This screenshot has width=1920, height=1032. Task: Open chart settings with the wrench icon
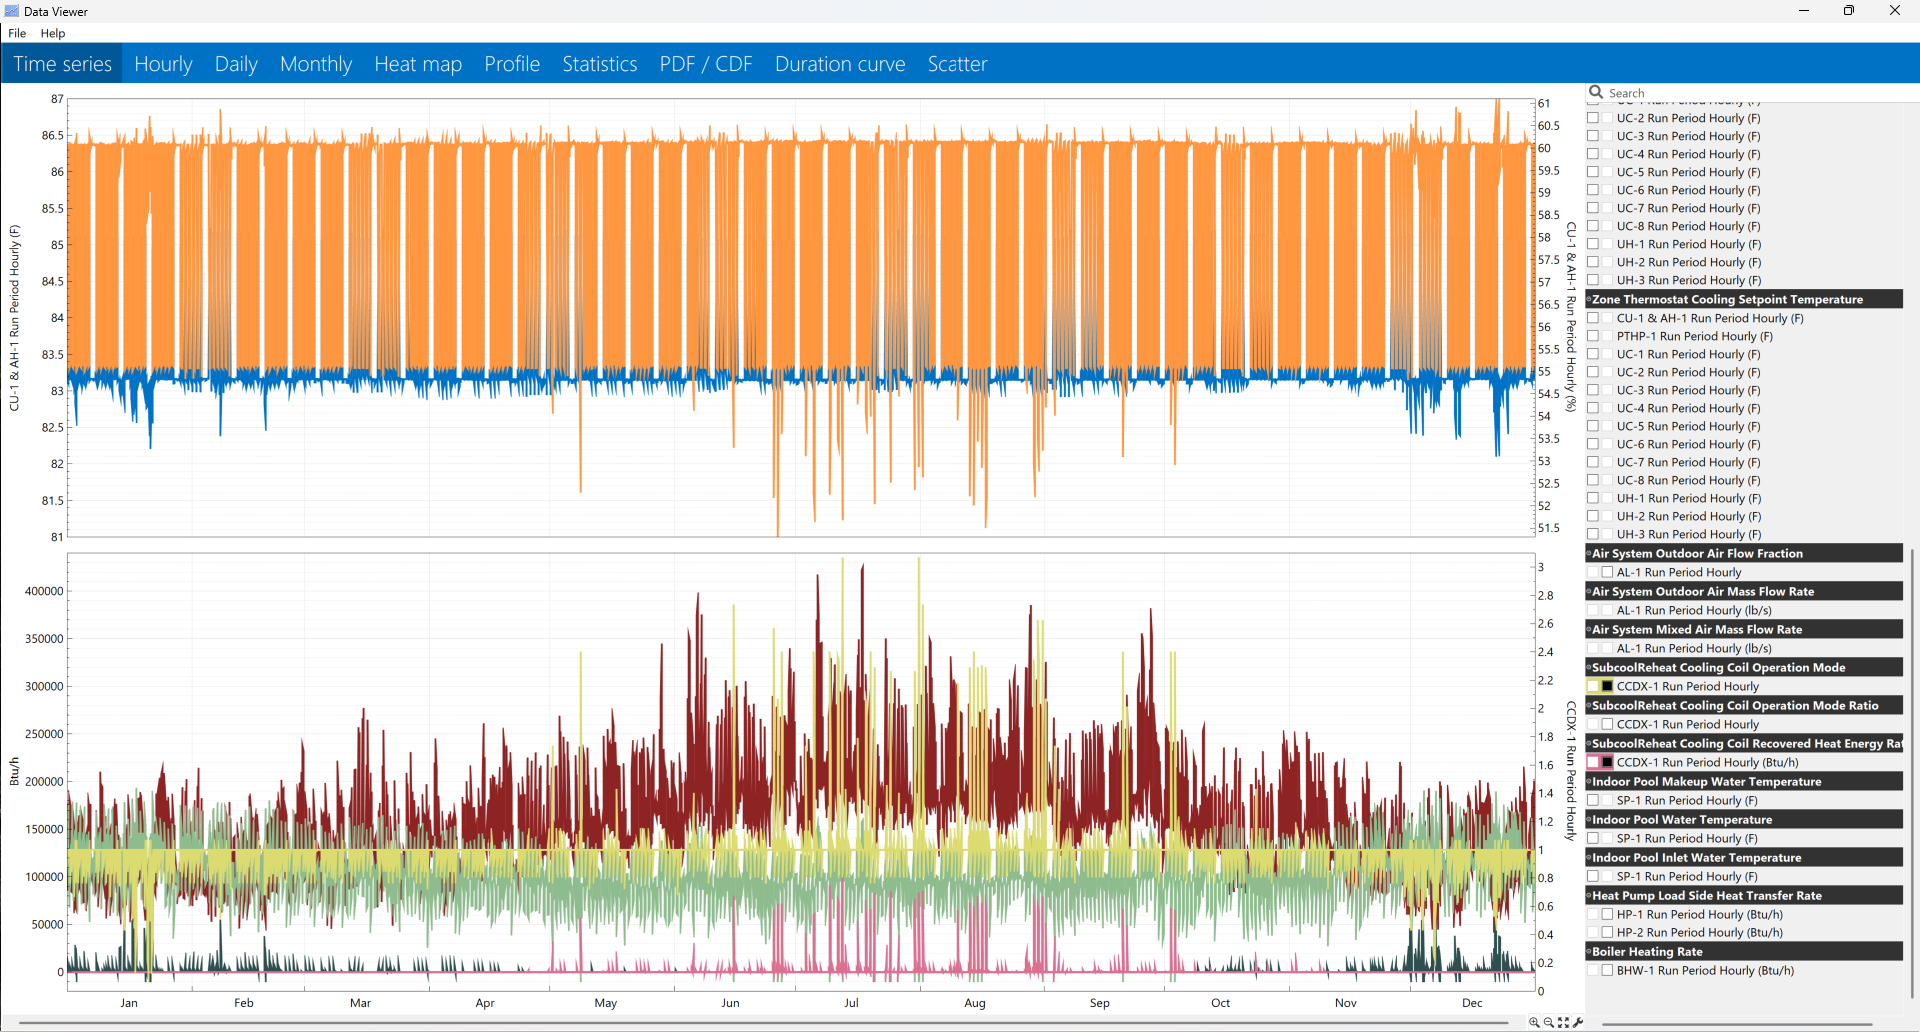tap(1578, 1022)
